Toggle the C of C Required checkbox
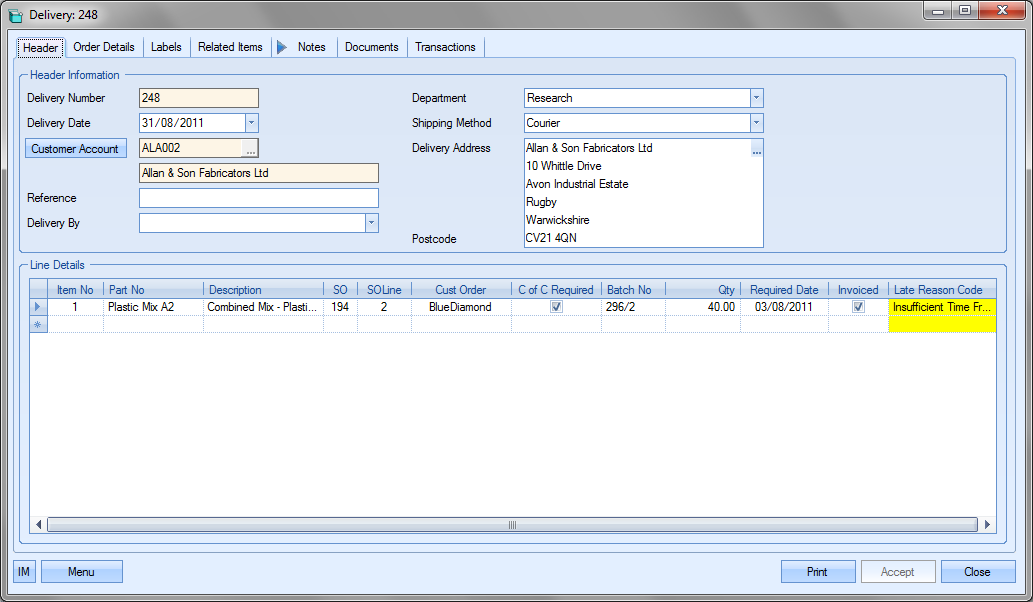The image size is (1033, 602). coord(557,308)
